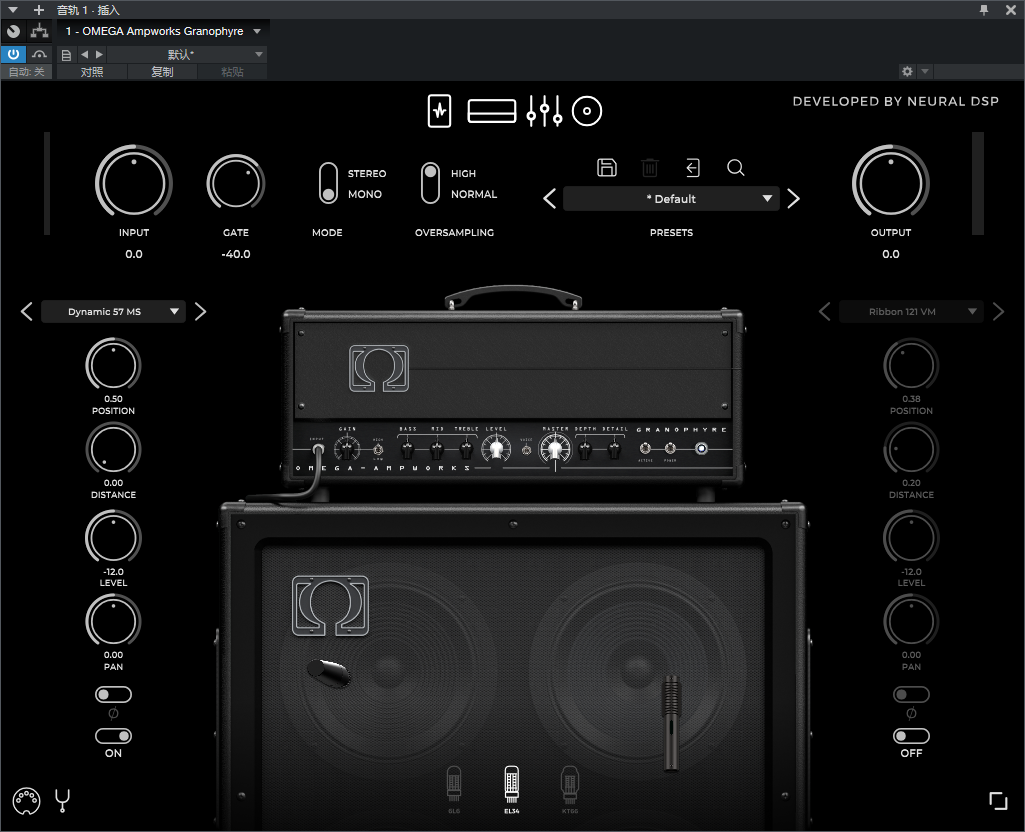Viewport: 1025px width, 832px height.
Task: Open the Dynamic 57 MS microphone dropdown
Action: [113, 312]
